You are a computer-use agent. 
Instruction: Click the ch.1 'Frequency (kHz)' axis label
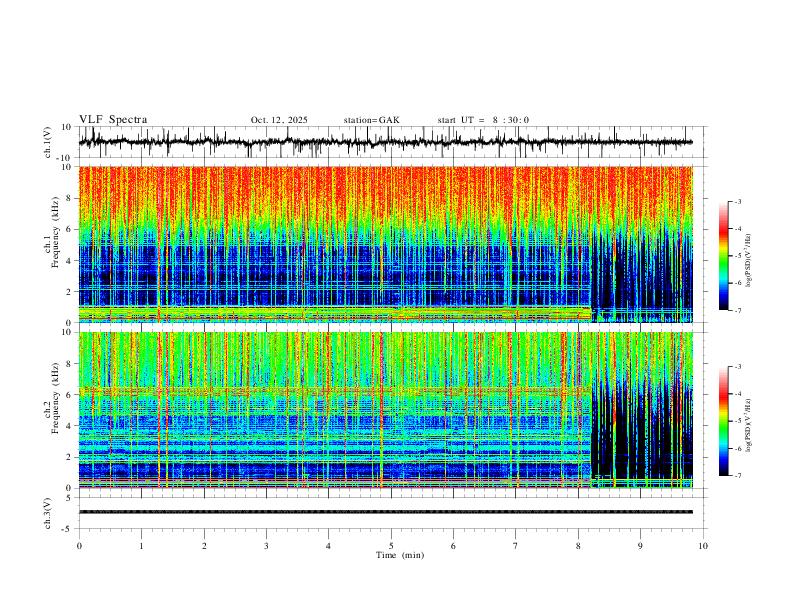55,233
